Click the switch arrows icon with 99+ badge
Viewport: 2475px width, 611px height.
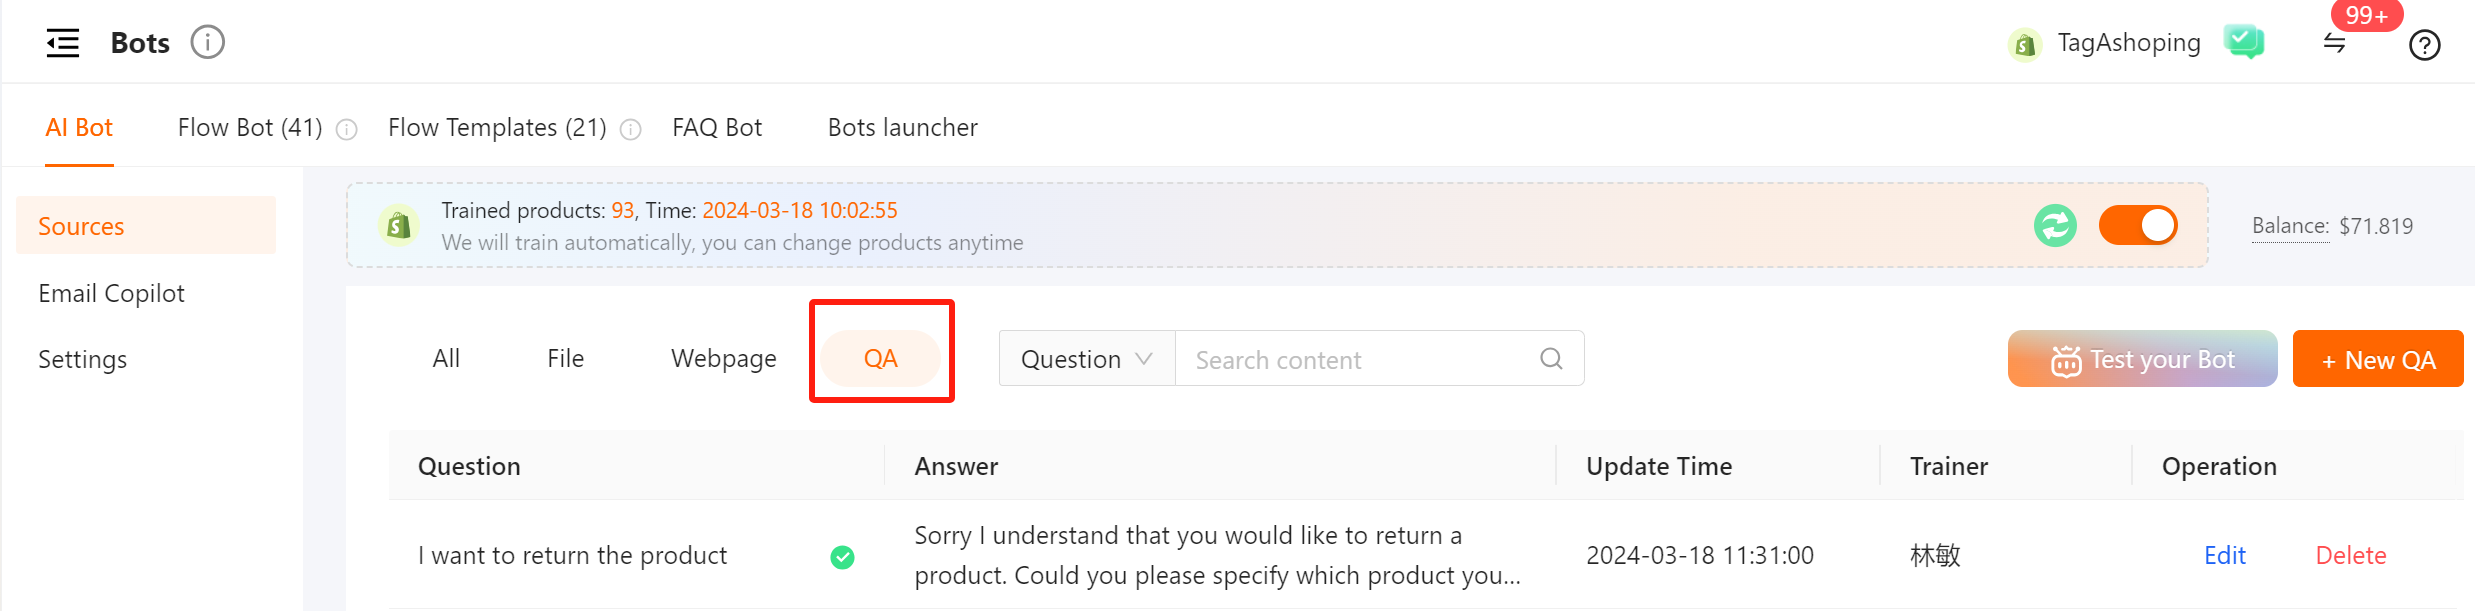tap(2335, 43)
